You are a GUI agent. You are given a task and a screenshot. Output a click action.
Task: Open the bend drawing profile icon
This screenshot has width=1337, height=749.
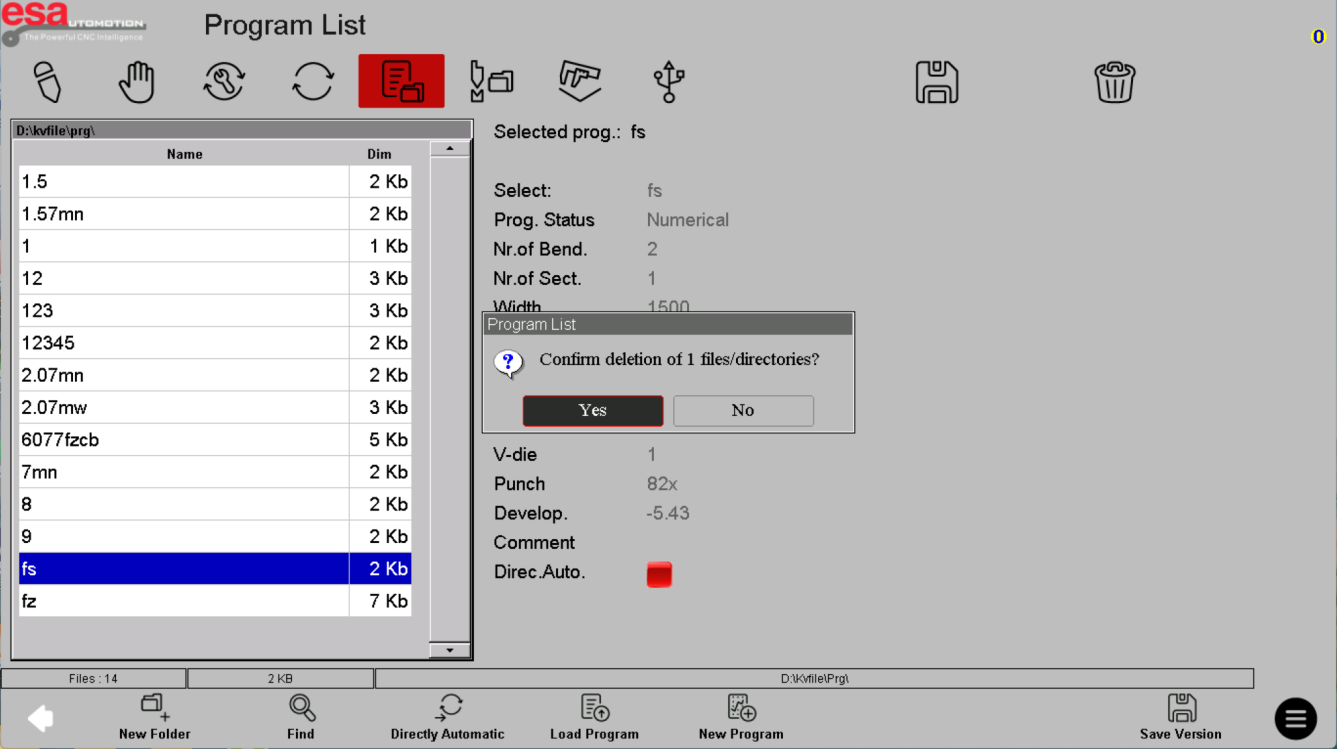point(580,82)
